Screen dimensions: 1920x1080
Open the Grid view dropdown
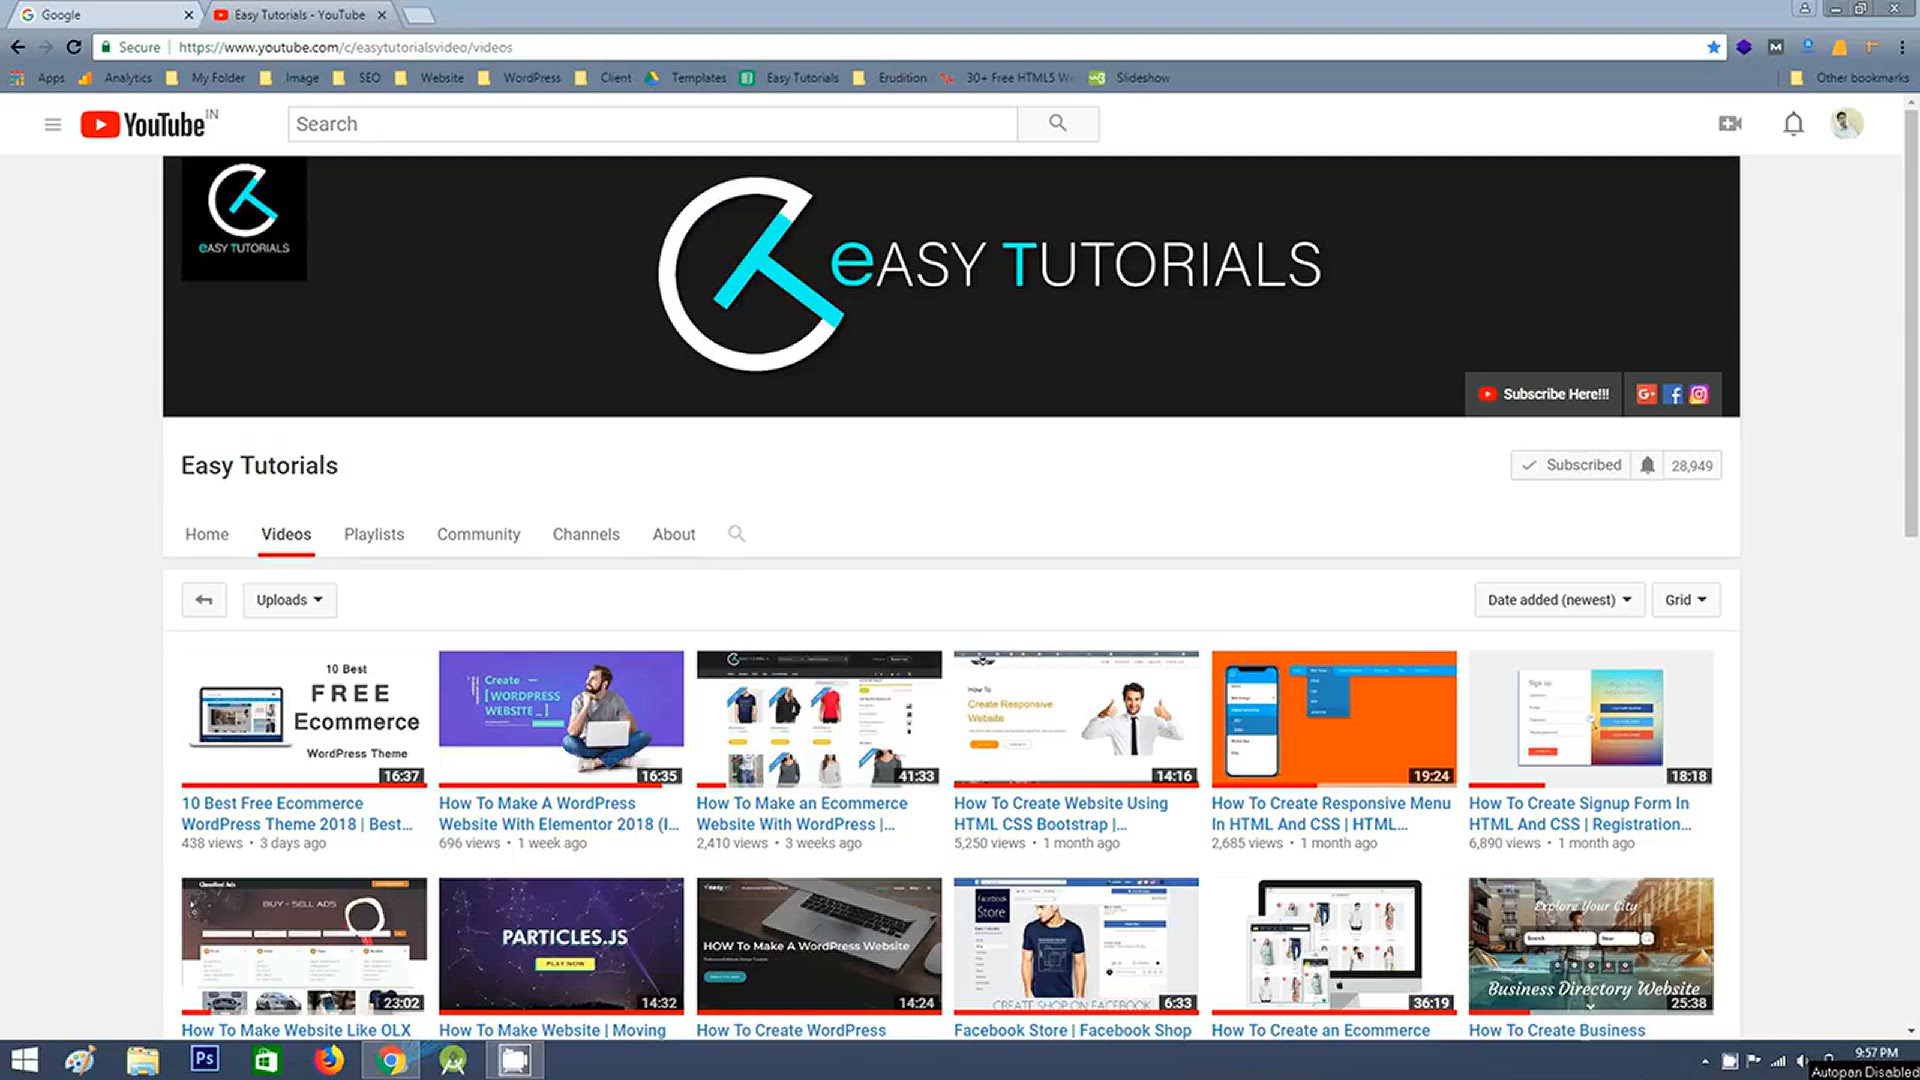[x=1686, y=600]
